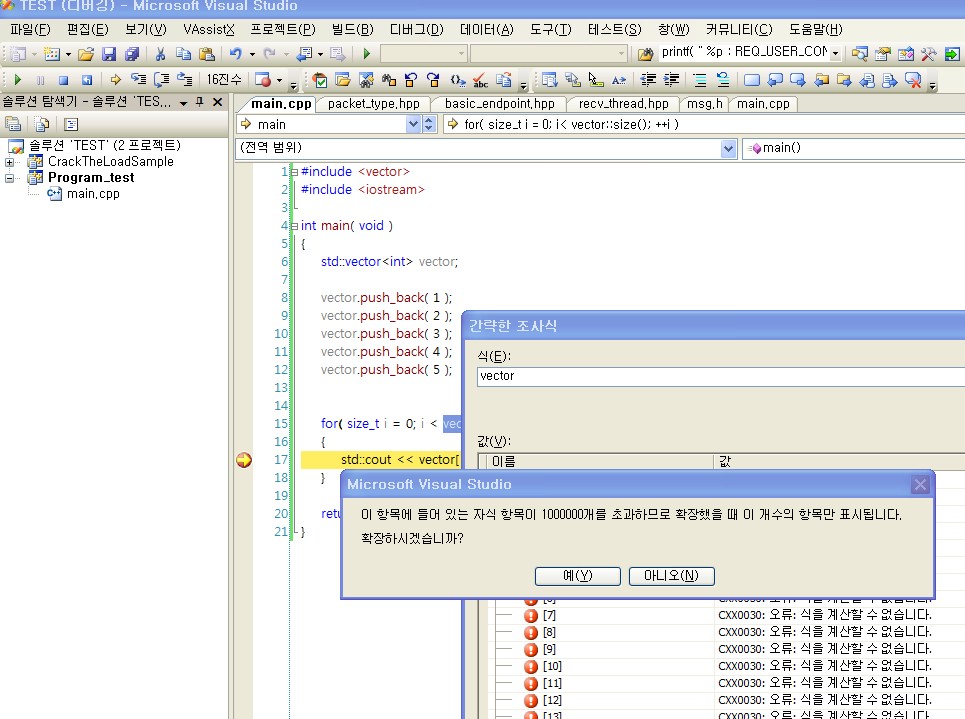
Task: Click the expression (식) input field with 'vector'
Action: pyautogui.click(x=721, y=376)
